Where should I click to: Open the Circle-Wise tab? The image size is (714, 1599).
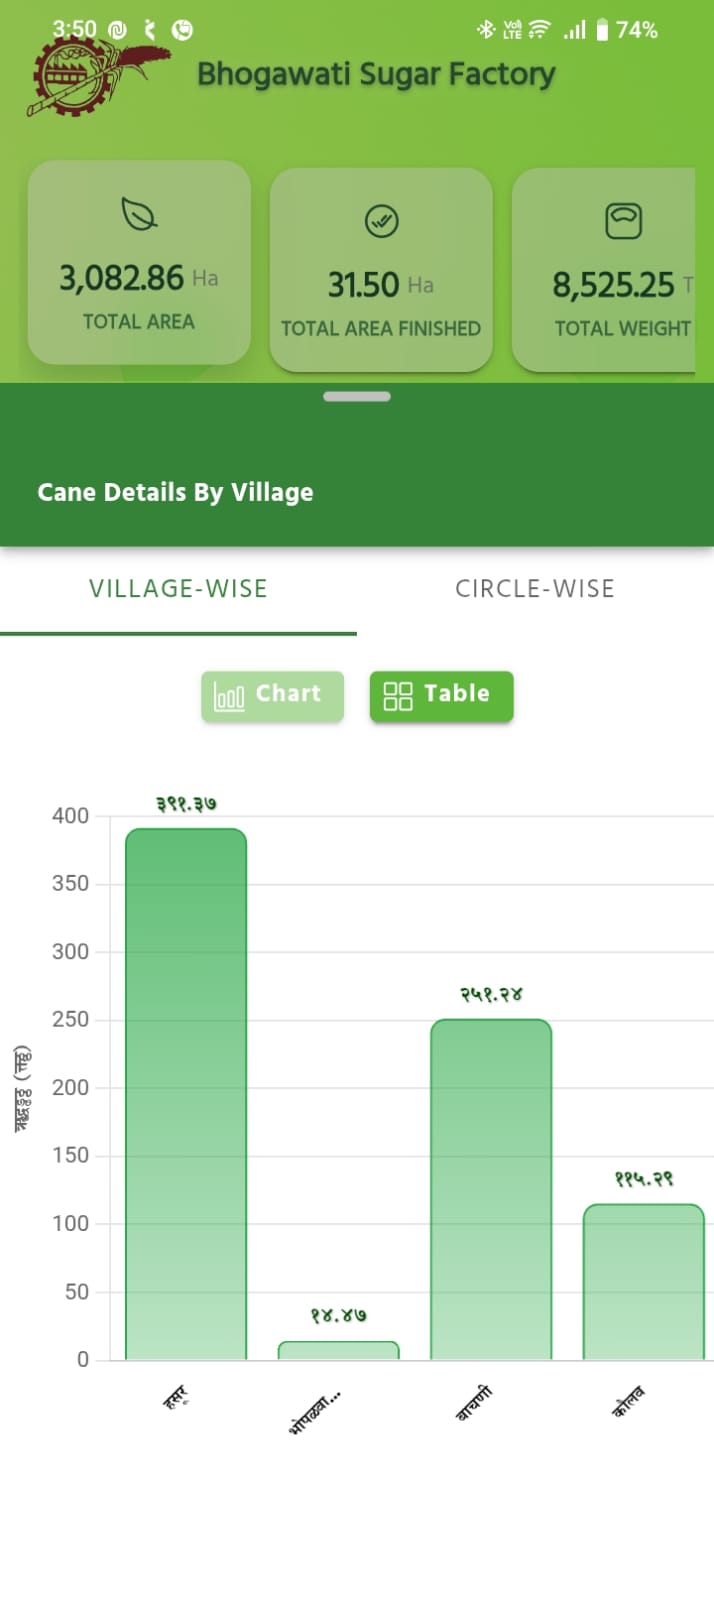pyautogui.click(x=535, y=589)
